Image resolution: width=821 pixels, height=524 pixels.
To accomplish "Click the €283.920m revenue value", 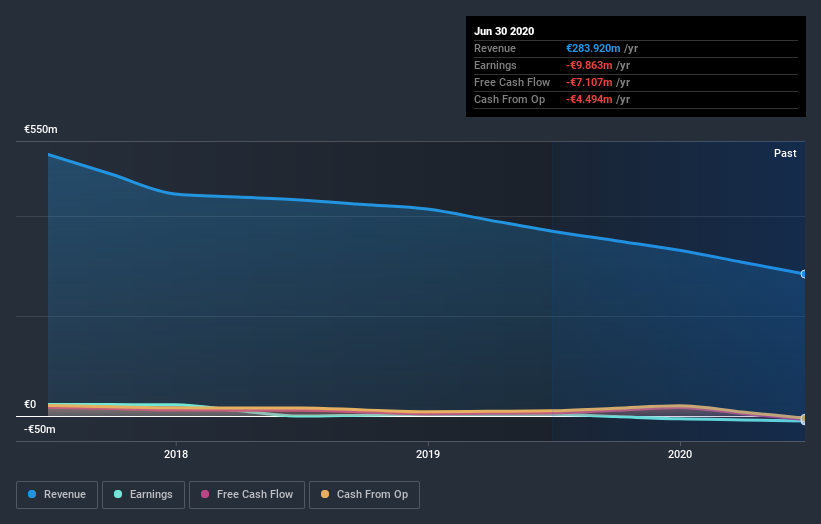I will pos(593,48).
